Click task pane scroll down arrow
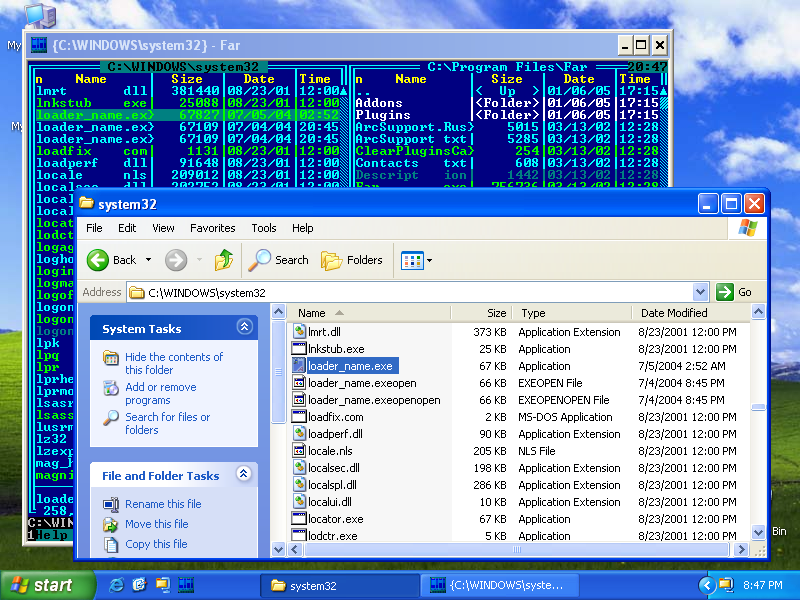Image resolution: width=800 pixels, height=600 pixels. click(x=279, y=549)
